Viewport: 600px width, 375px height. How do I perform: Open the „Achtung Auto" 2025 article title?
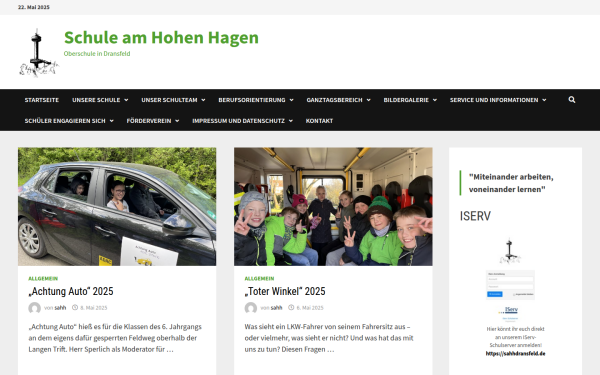[71, 291]
